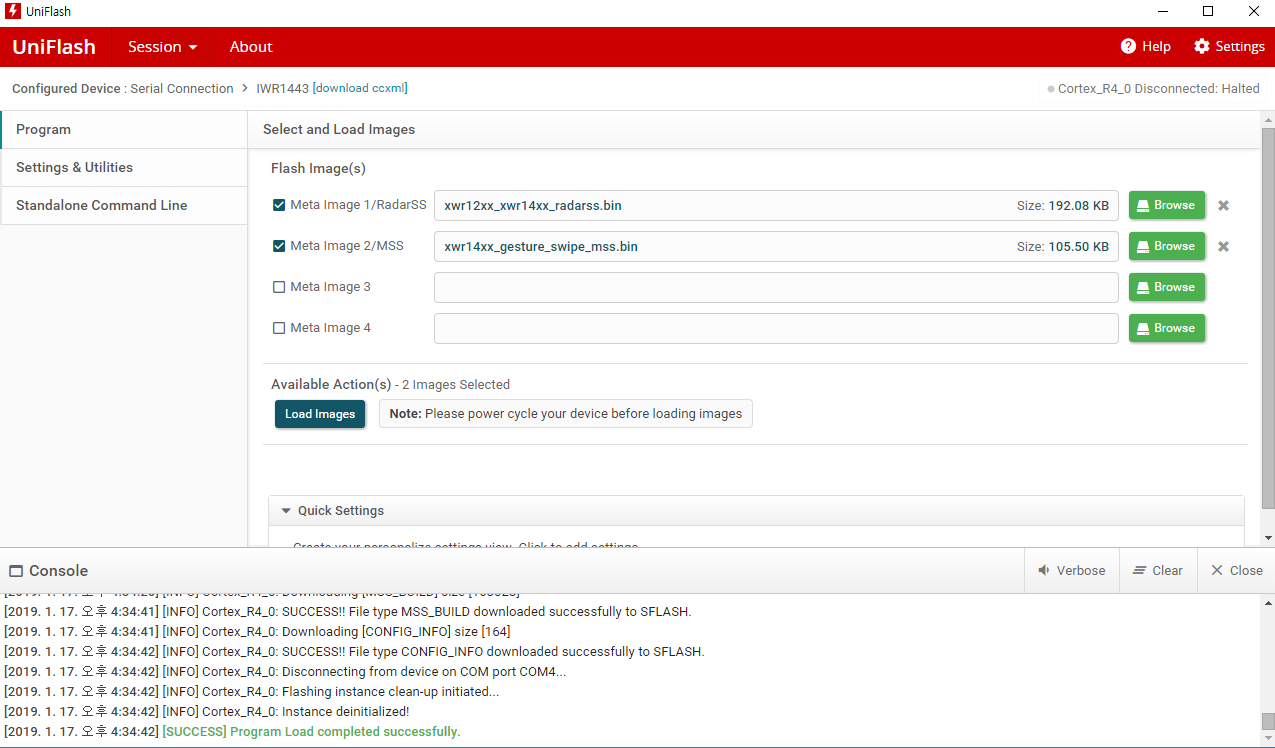This screenshot has height=748, width=1275.
Task: Click Load Images button
Action: click(320, 414)
